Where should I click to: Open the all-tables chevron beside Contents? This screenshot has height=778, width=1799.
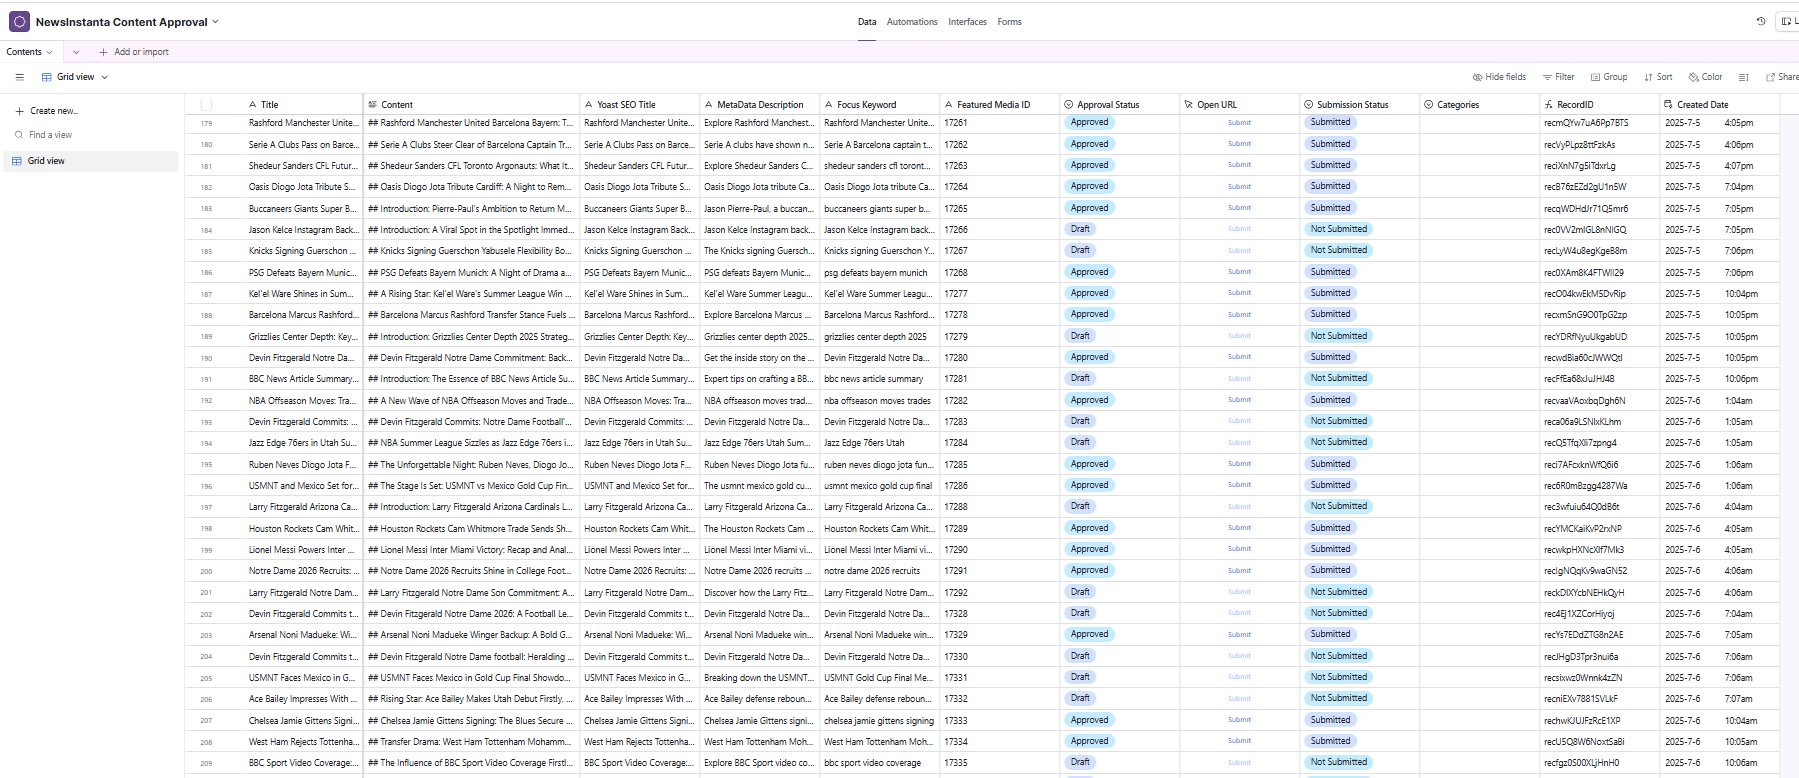[x=76, y=52]
